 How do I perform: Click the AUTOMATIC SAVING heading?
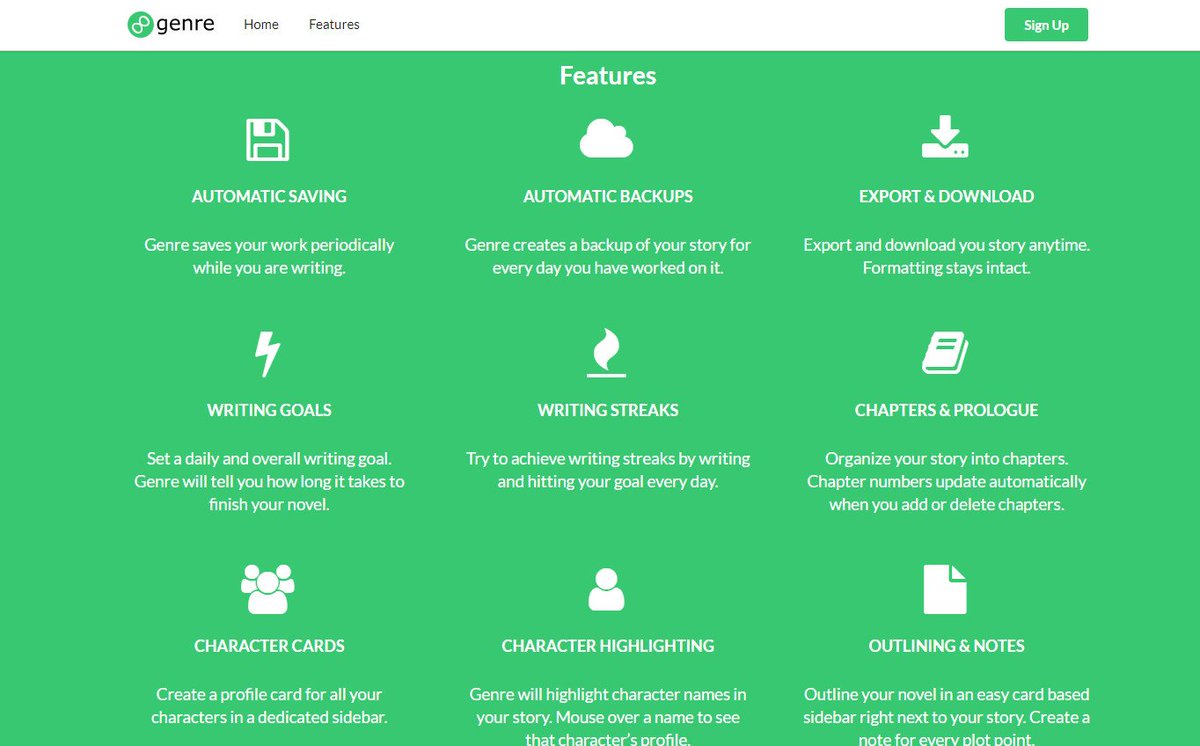[x=269, y=197]
